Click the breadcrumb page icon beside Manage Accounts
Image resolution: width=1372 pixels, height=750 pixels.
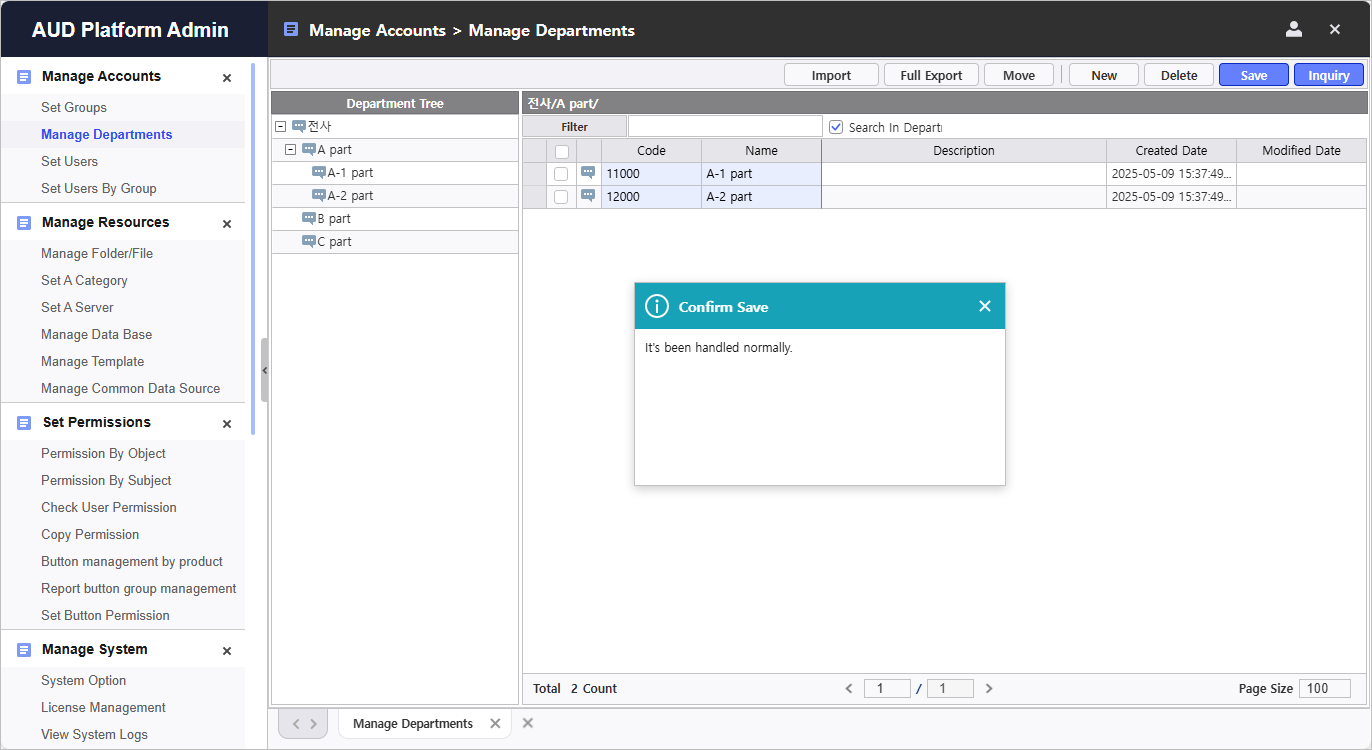coord(291,30)
